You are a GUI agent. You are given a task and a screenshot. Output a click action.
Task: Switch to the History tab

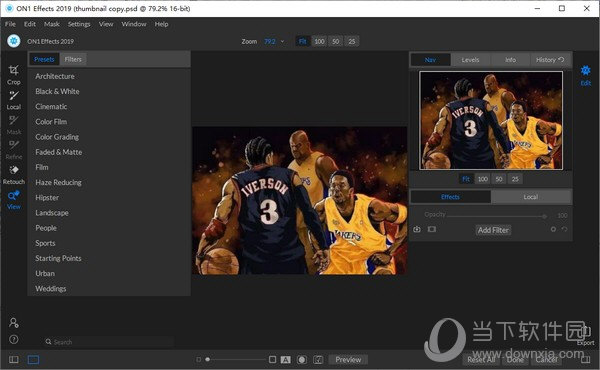[550, 60]
